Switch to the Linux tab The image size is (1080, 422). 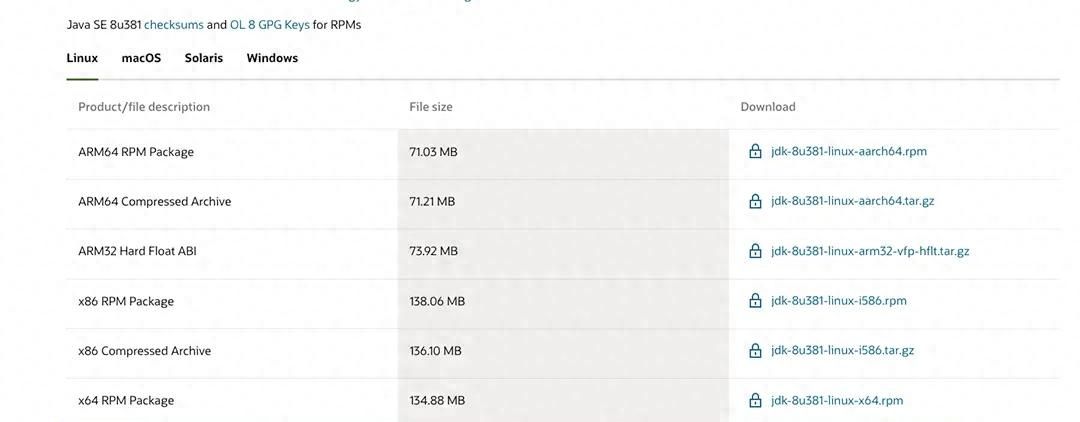pyautogui.click(x=82, y=58)
